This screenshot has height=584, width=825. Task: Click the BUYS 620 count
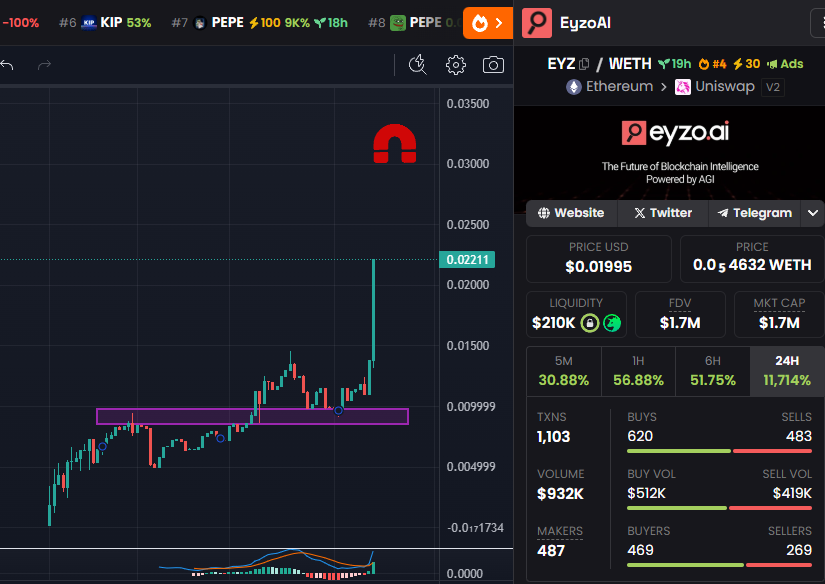(x=640, y=436)
